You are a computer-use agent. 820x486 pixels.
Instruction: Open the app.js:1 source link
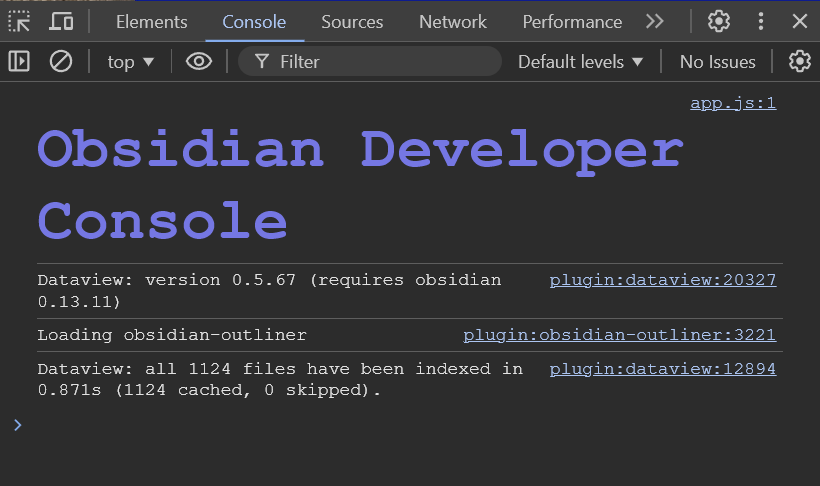point(733,103)
